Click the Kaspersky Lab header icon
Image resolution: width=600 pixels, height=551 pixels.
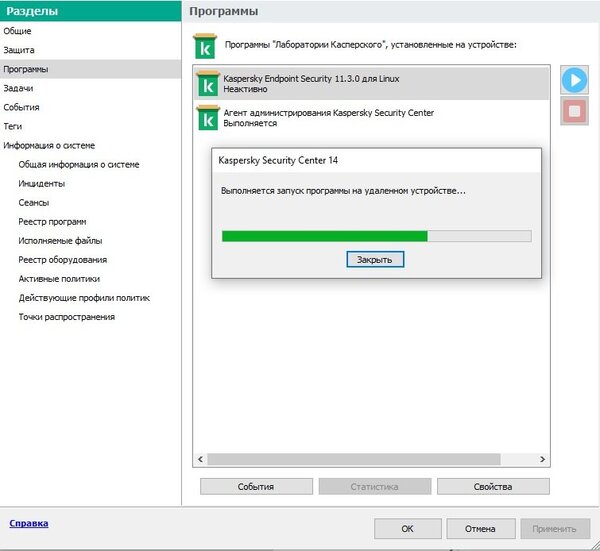[205, 46]
